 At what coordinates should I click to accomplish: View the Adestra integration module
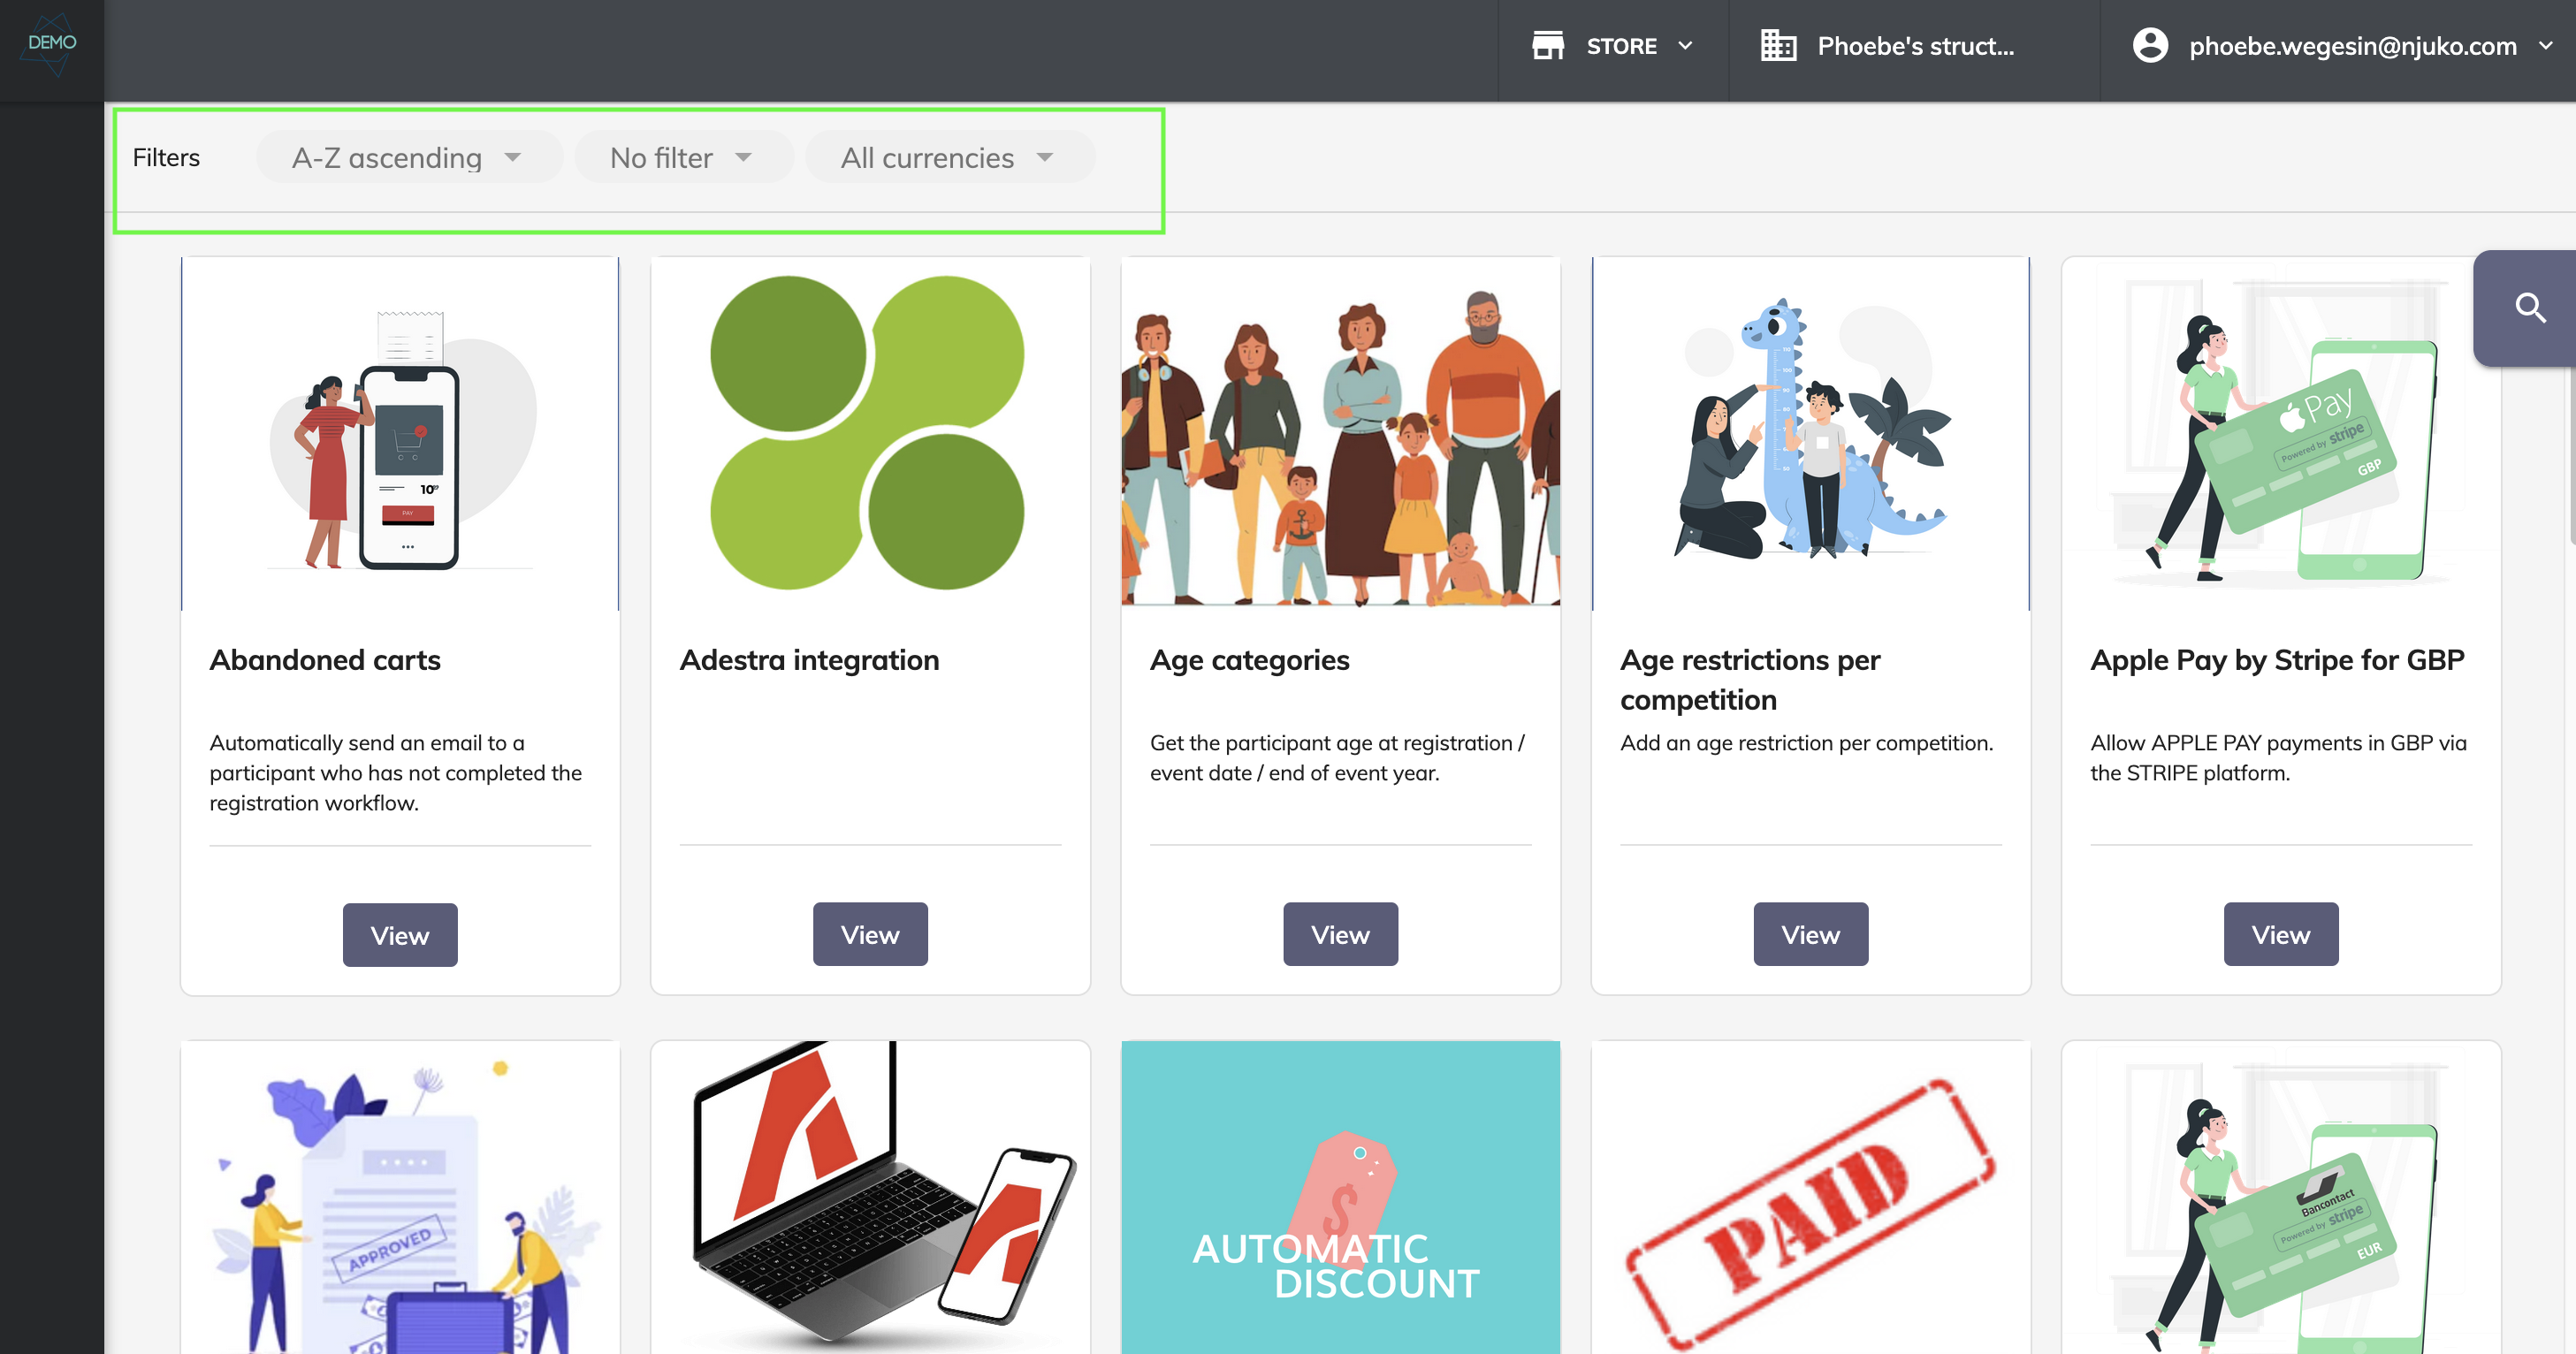870,935
